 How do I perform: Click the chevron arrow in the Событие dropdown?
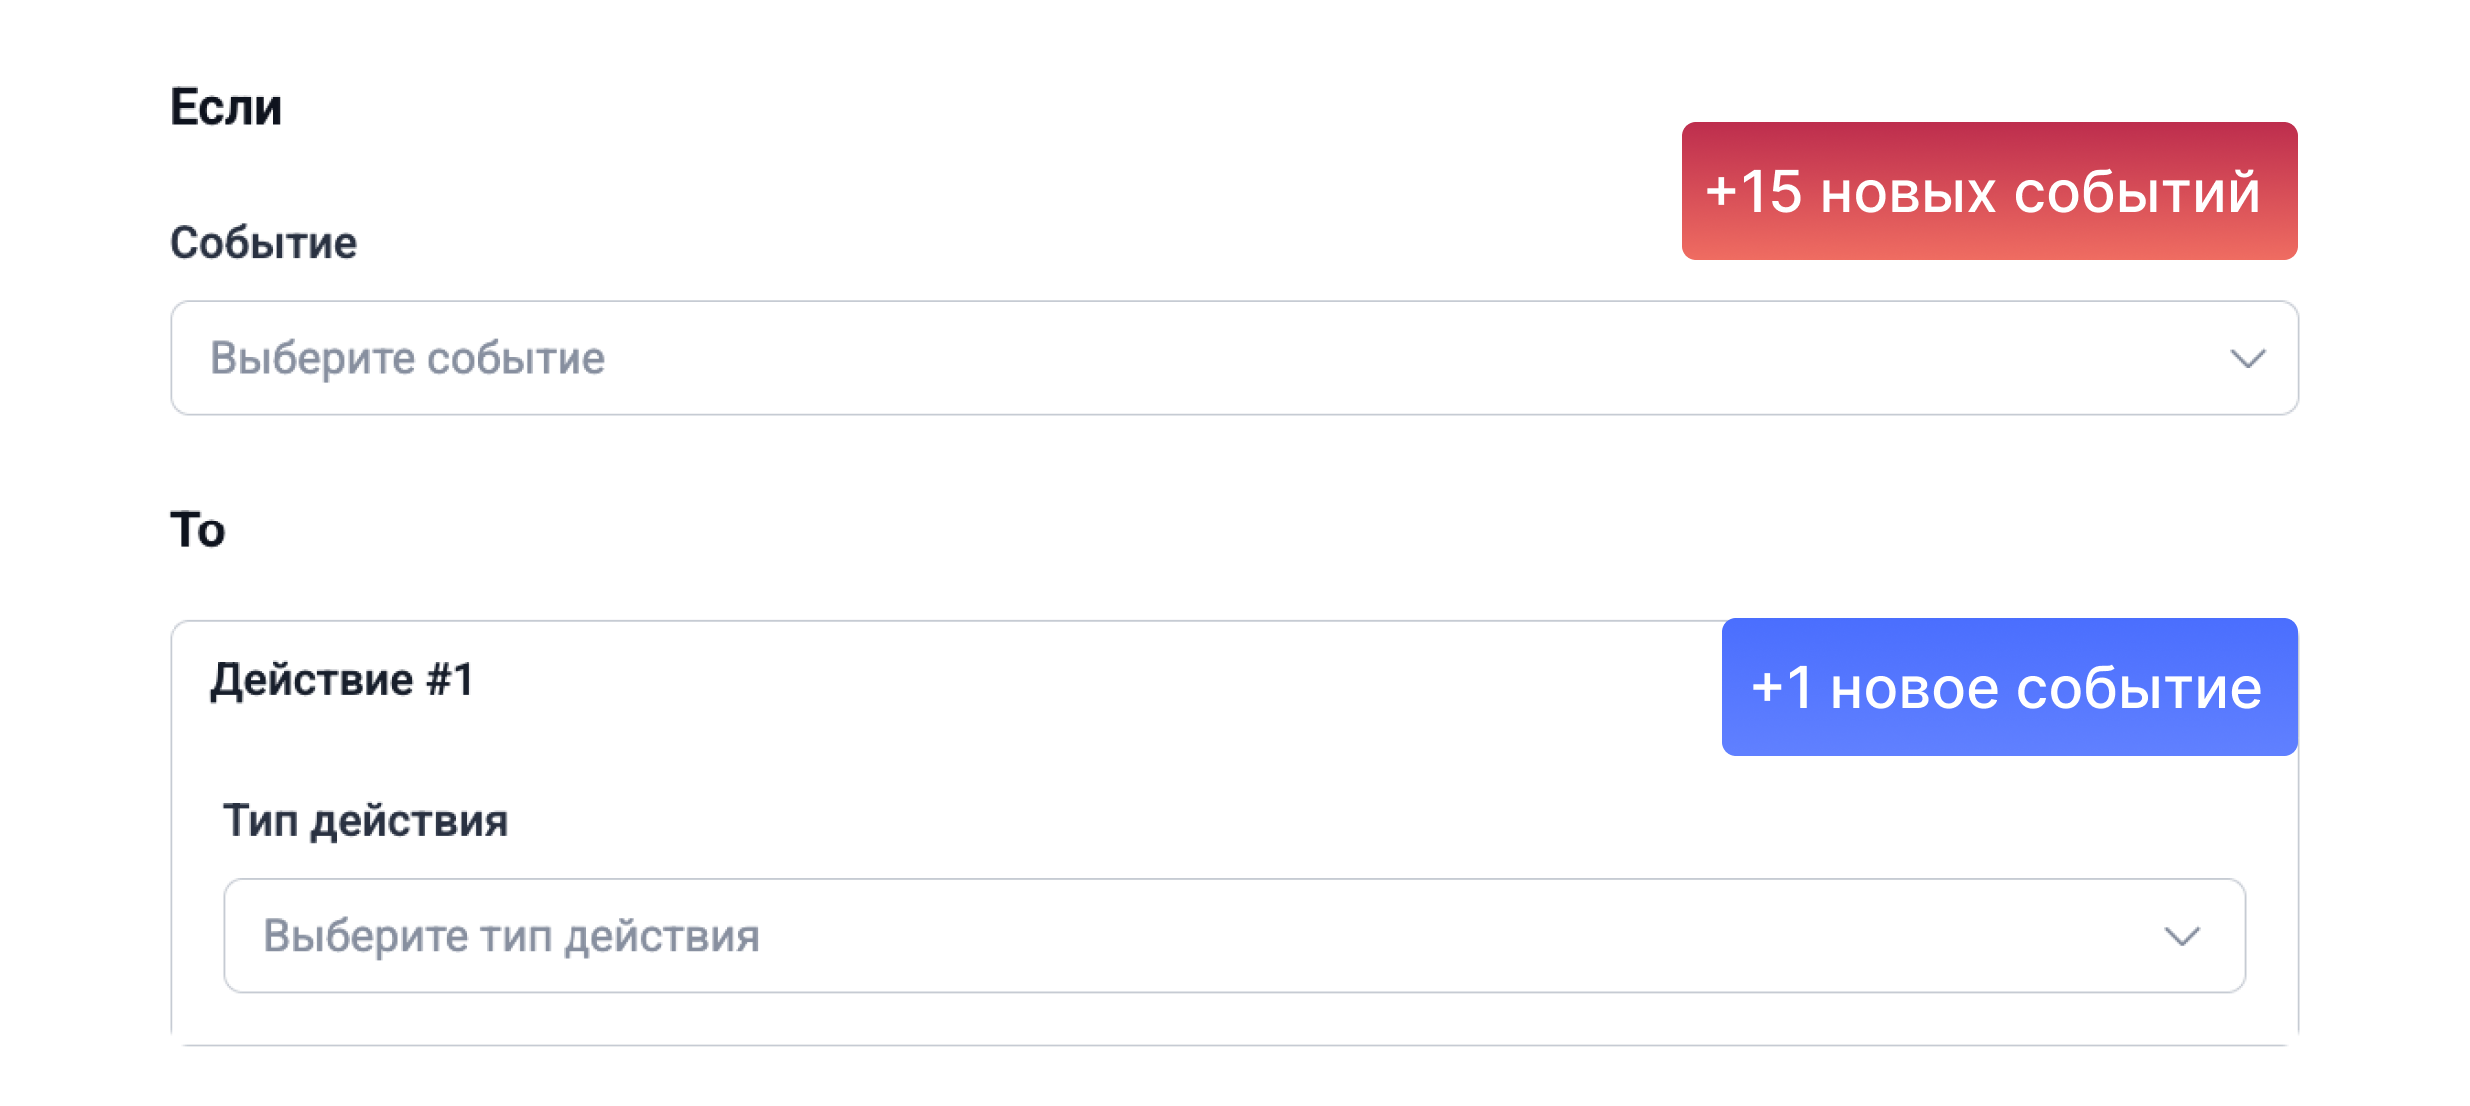(x=2247, y=359)
